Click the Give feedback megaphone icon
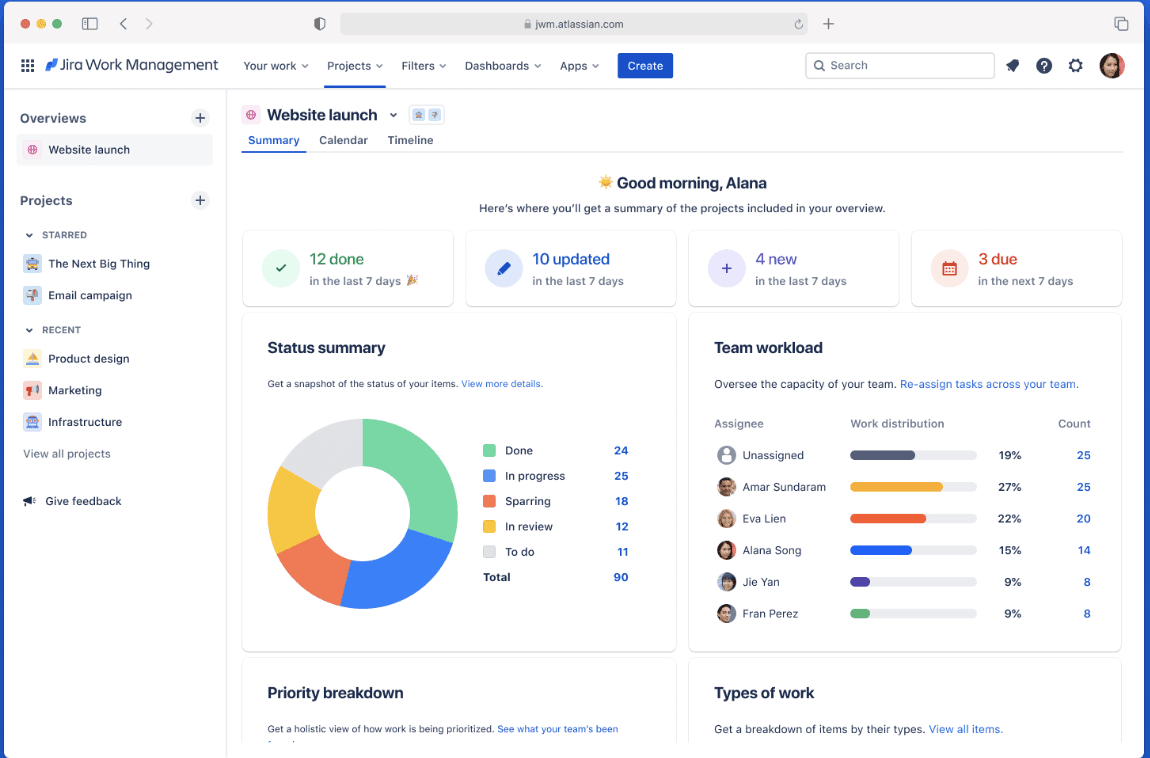This screenshot has width=1150, height=758. [x=29, y=501]
